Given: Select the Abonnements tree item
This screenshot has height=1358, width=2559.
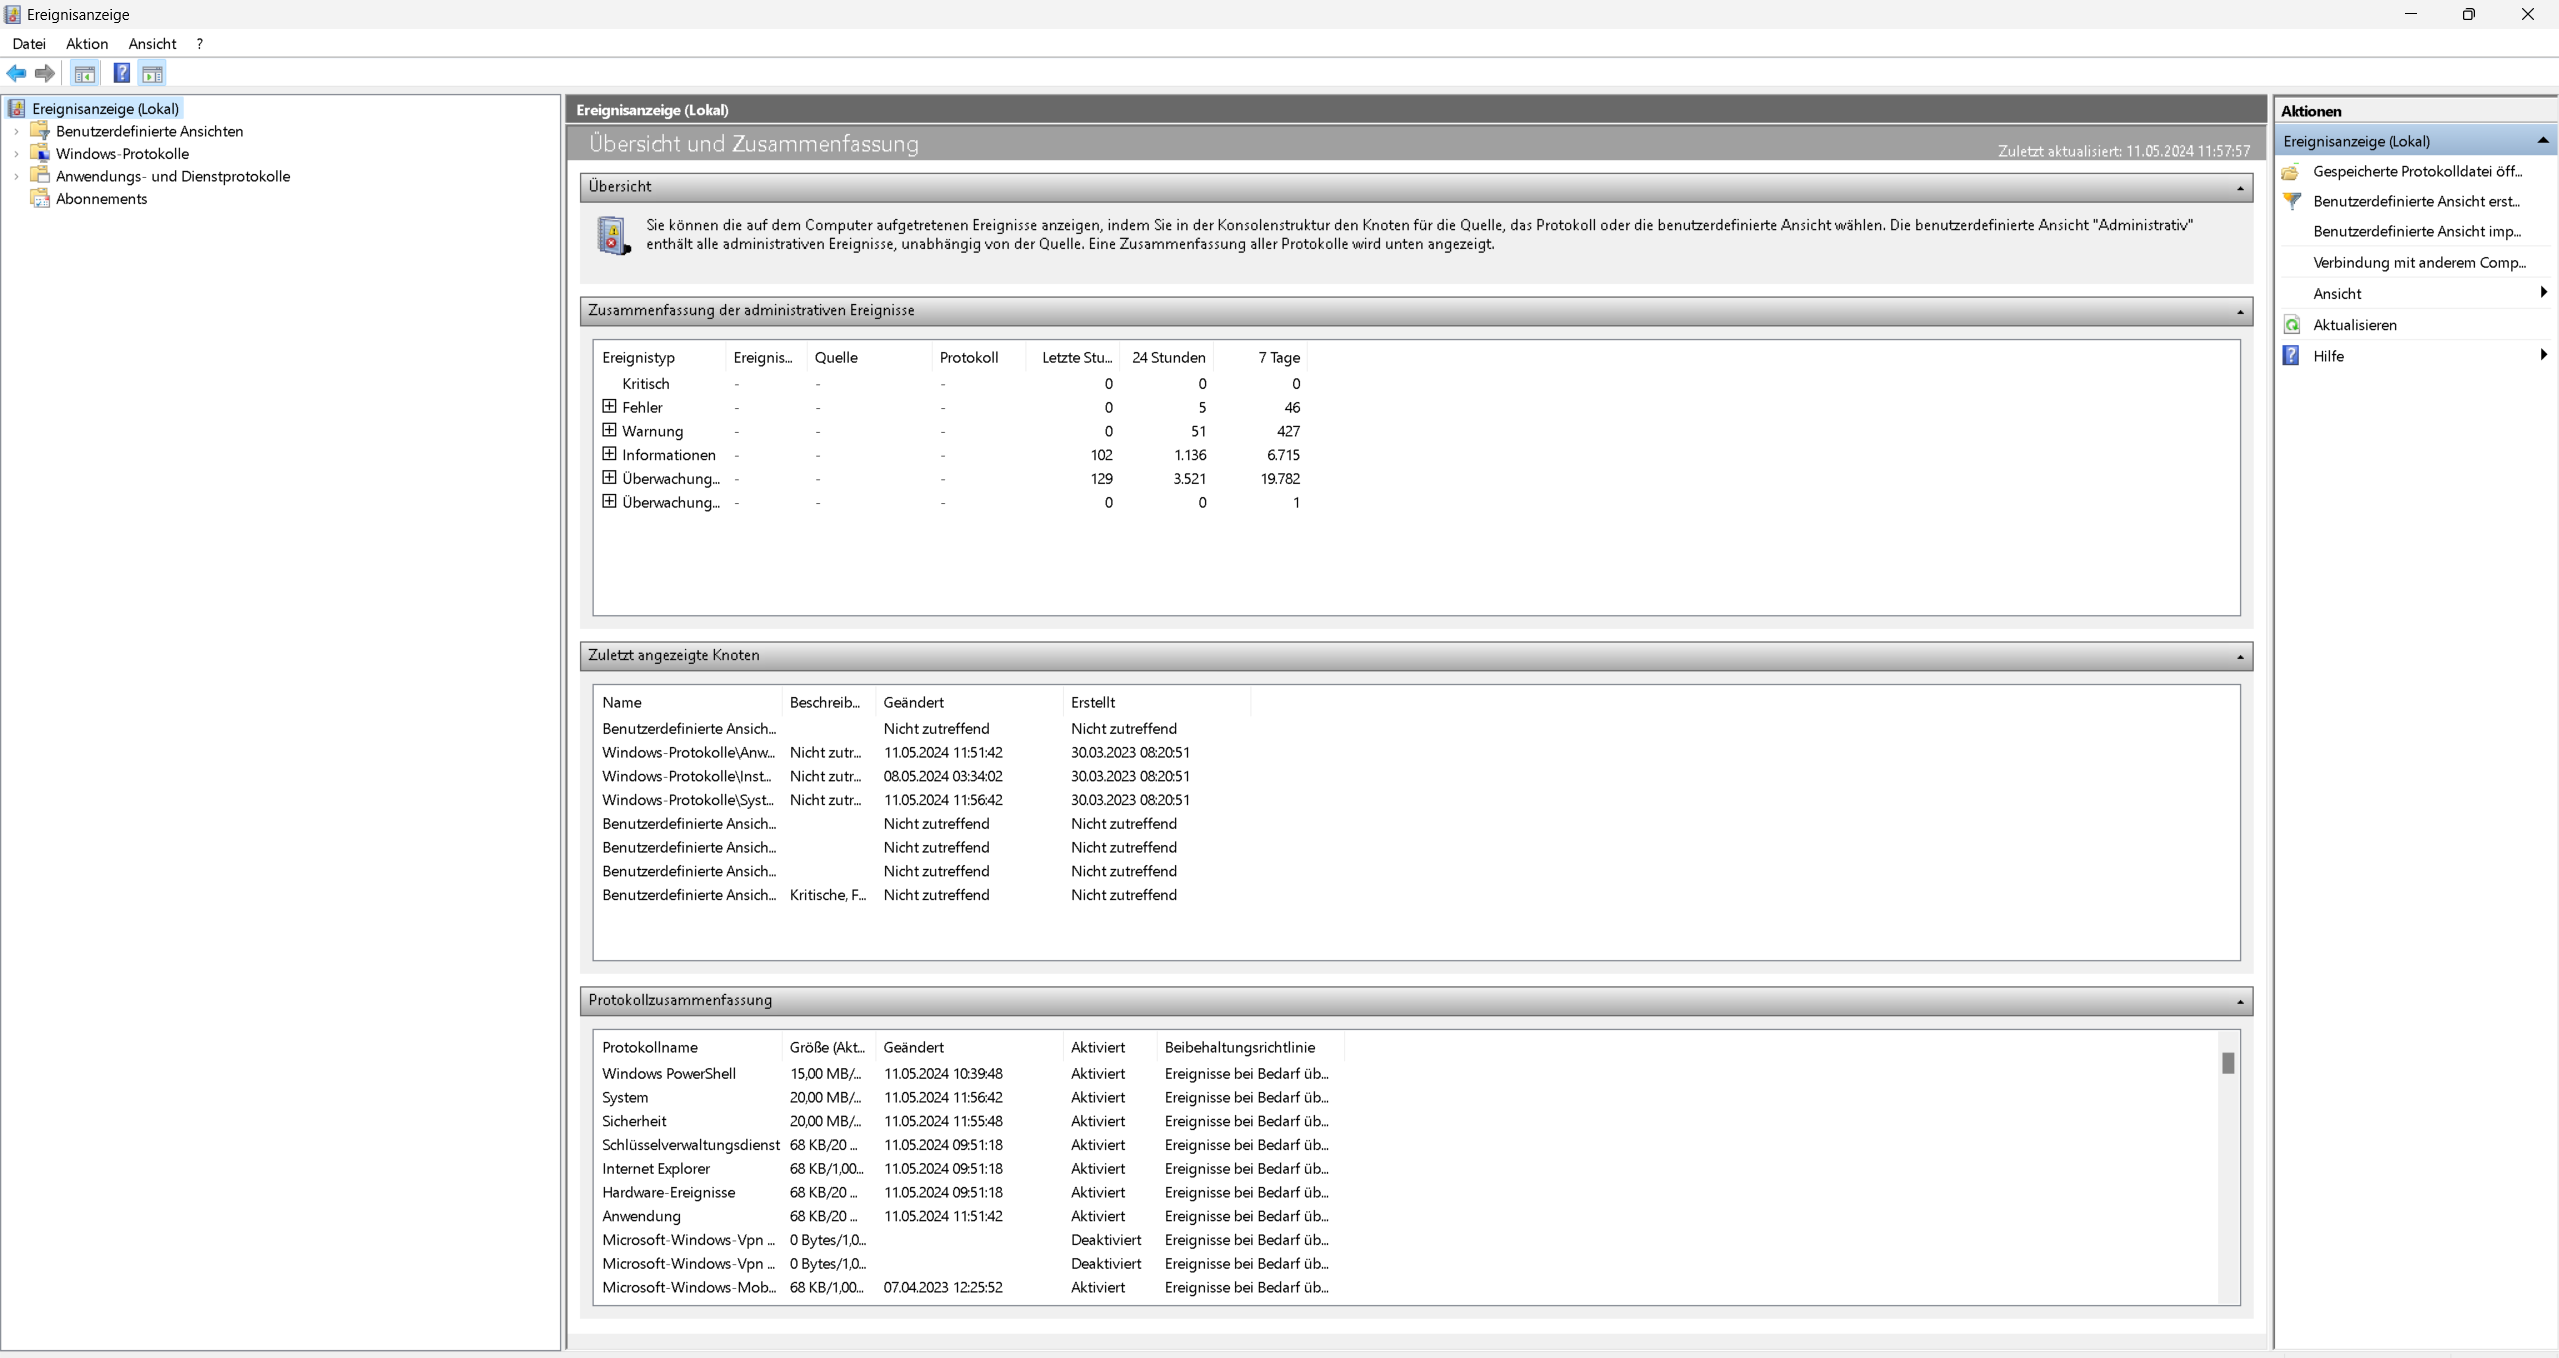Looking at the screenshot, I should (101, 199).
